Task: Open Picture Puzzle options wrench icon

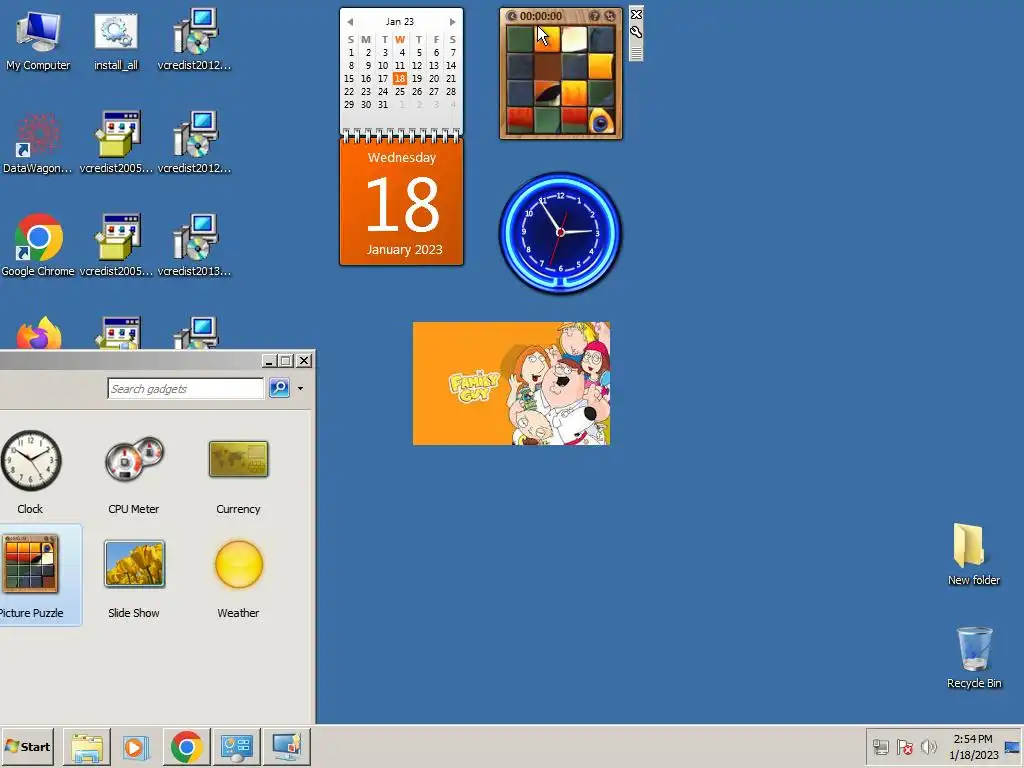Action: [636, 32]
